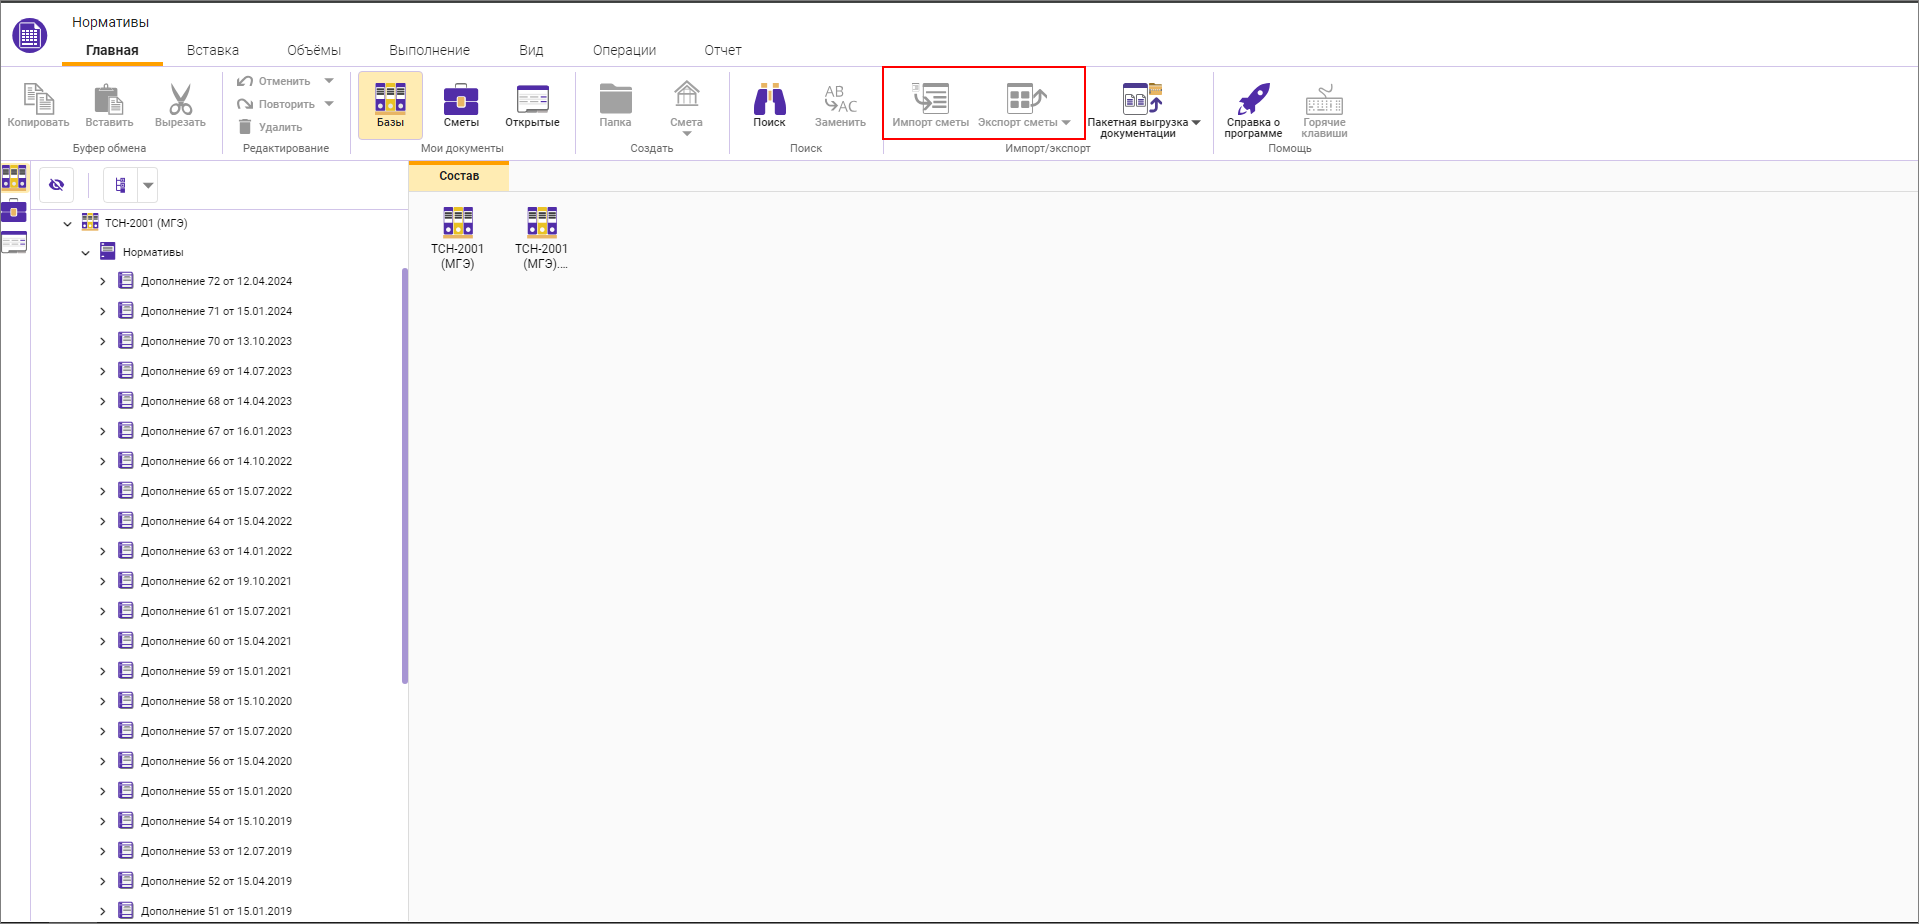Image resolution: width=1919 pixels, height=924 pixels.
Task: Switch to the Операции ribbon tab
Action: (x=624, y=50)
